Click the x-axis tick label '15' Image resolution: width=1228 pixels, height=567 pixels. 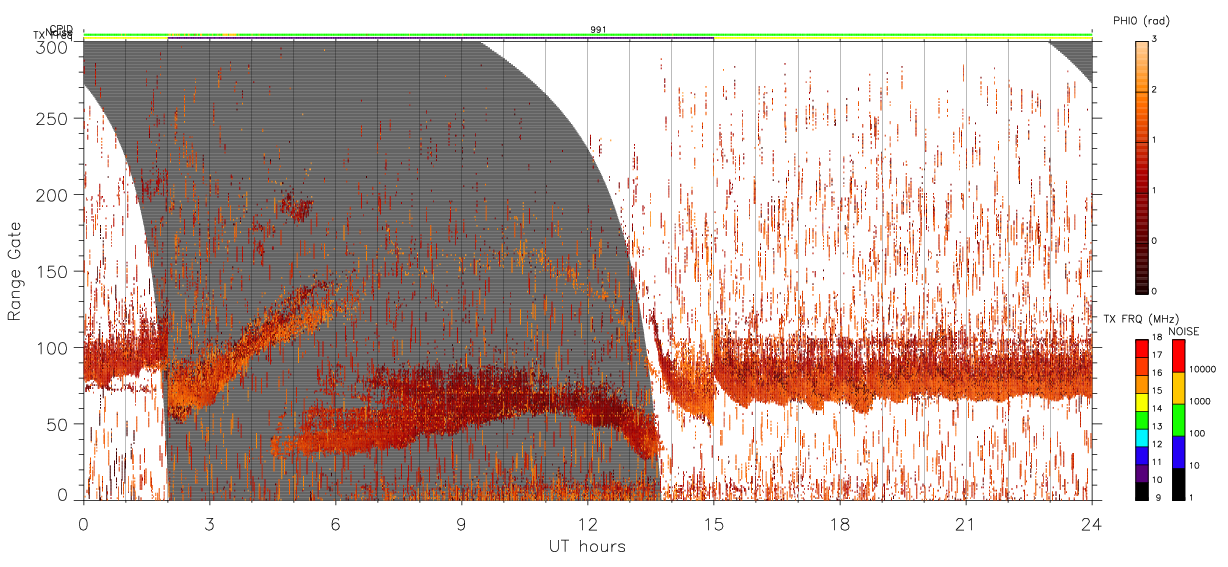coord(713,525)
